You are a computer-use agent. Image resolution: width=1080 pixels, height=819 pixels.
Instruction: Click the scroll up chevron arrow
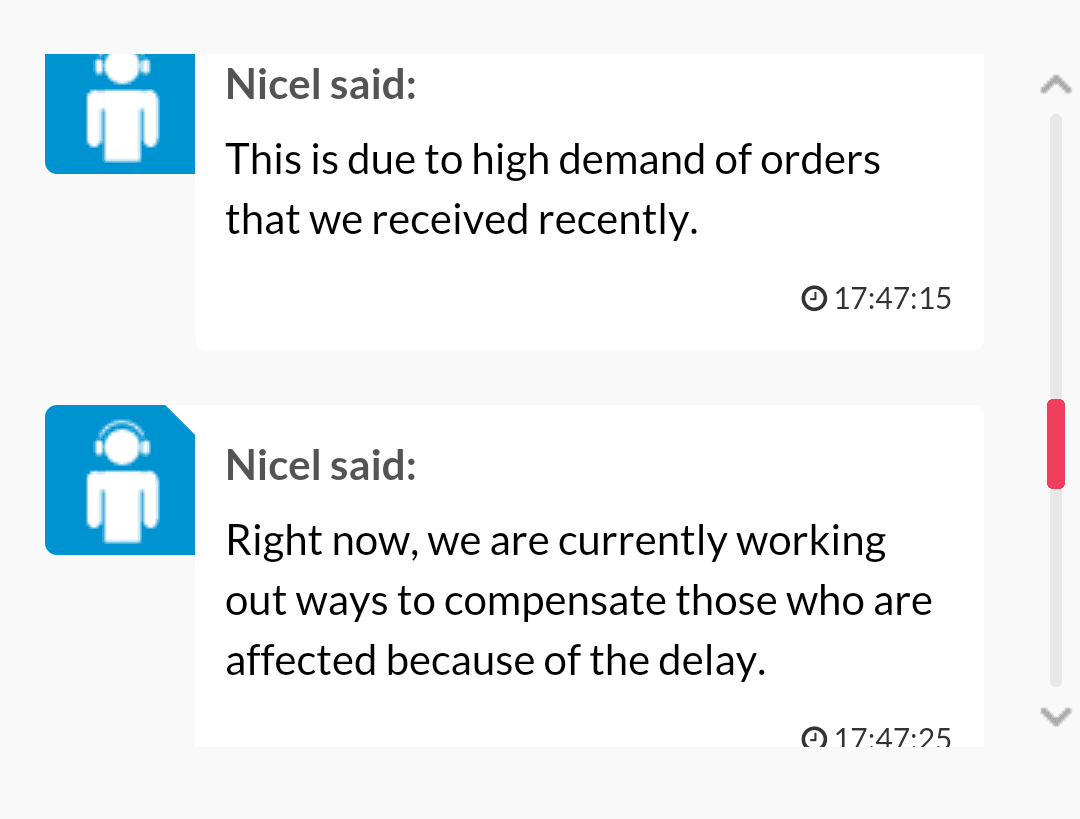1055,85
